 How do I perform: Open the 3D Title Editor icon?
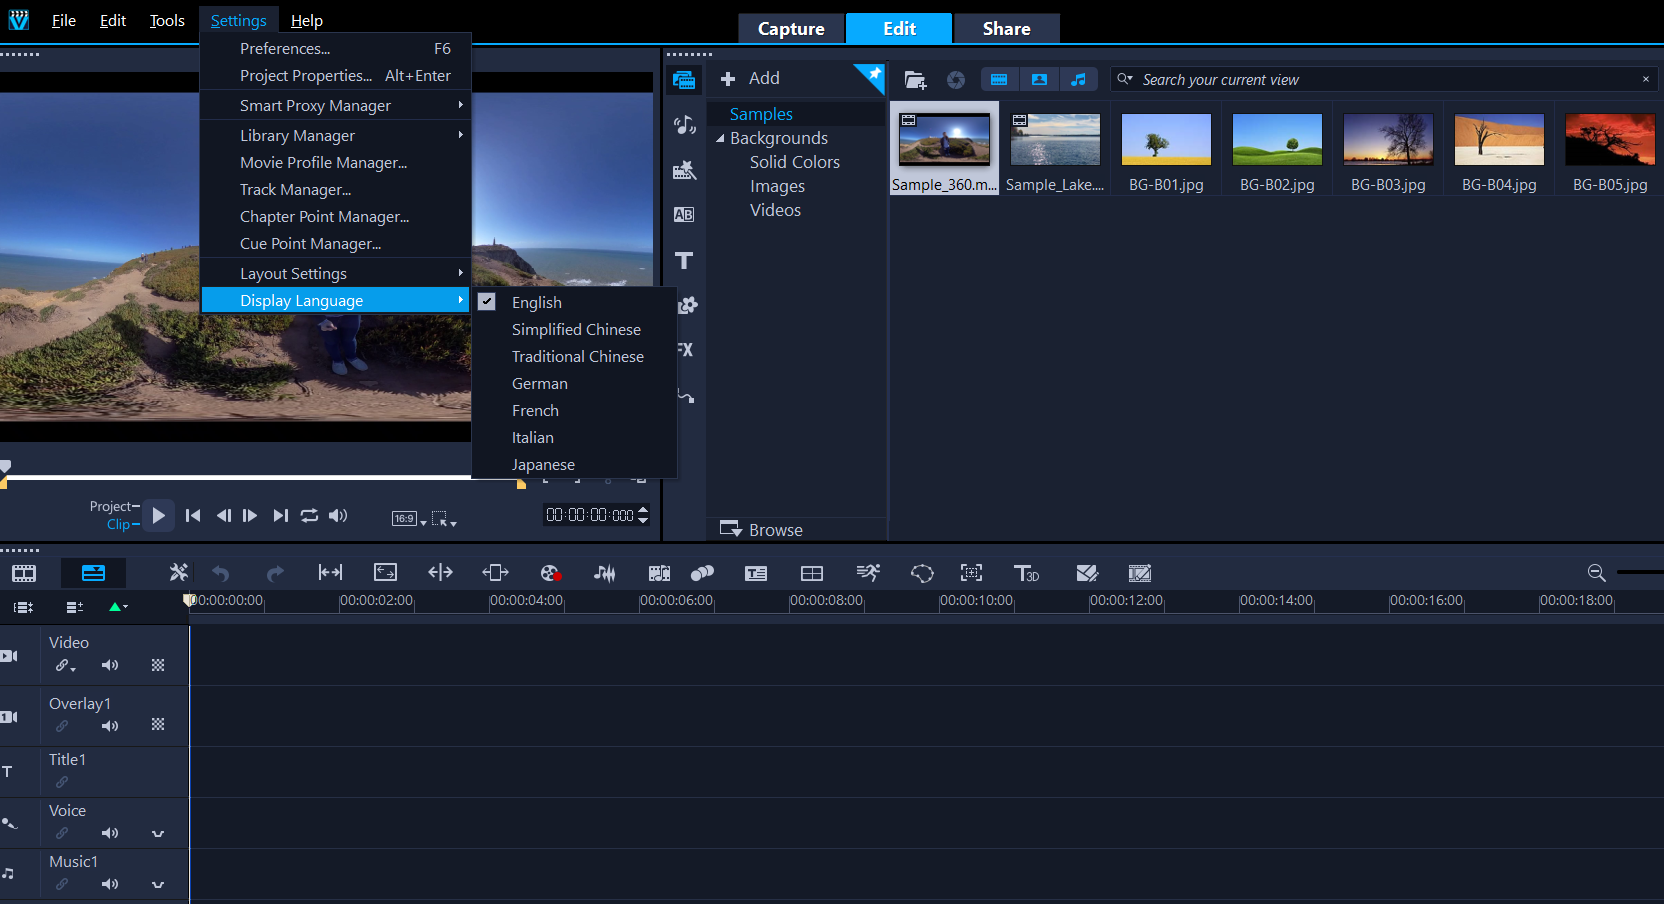click(1026, 573)
